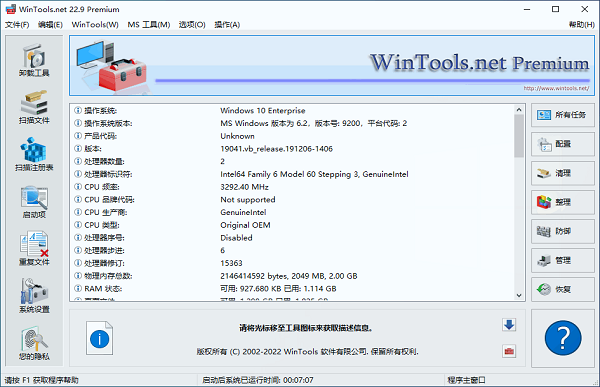Image resolution: width=600 pixels, height=387 pixels.
Task: Open the 编辑(E) menu
Action: (x=50, y=24)
